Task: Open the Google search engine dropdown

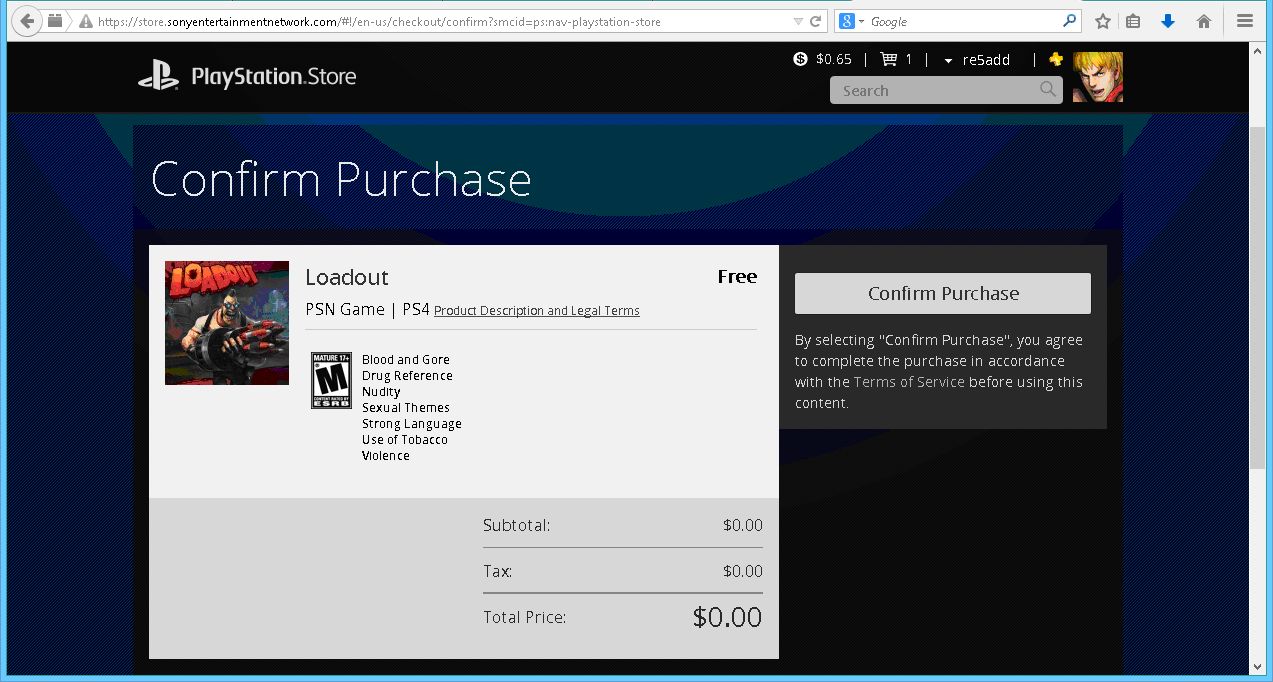Action: 852,21
